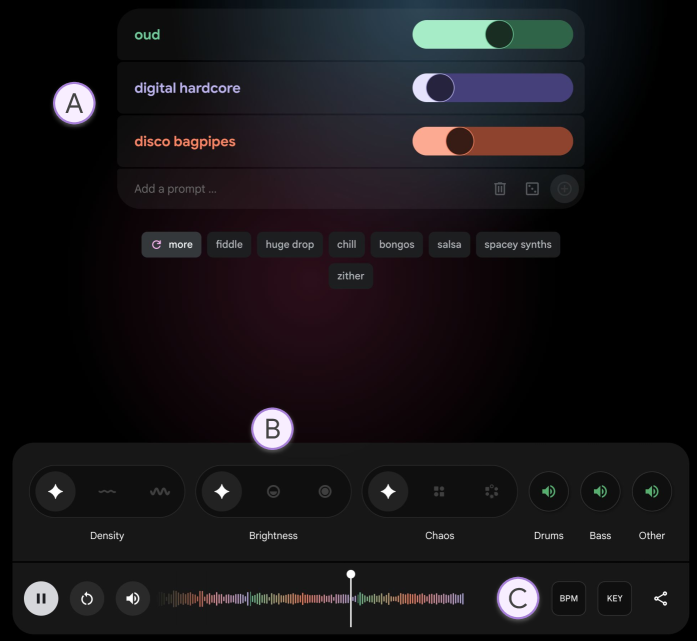Add the chill suggestion chip
Viewport: 697px width, 641px height.
[x=347, y=244]
